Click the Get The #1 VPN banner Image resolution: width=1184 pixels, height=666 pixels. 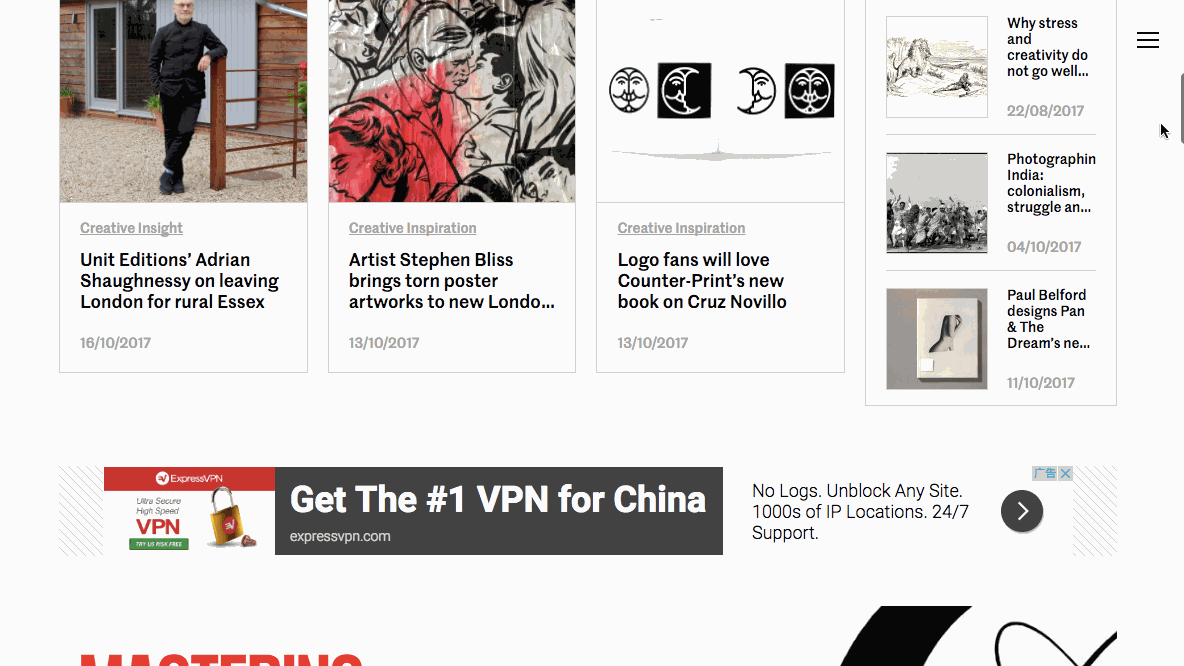pos(498,511)
